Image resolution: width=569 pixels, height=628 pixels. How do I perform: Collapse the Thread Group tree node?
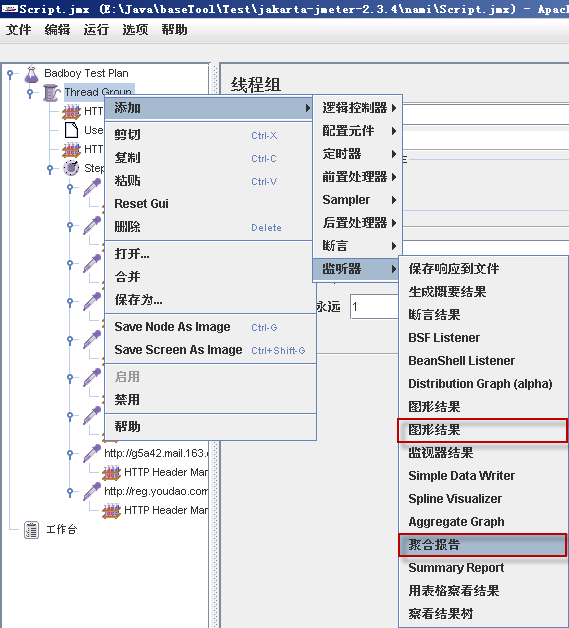[x=30, y=93]
